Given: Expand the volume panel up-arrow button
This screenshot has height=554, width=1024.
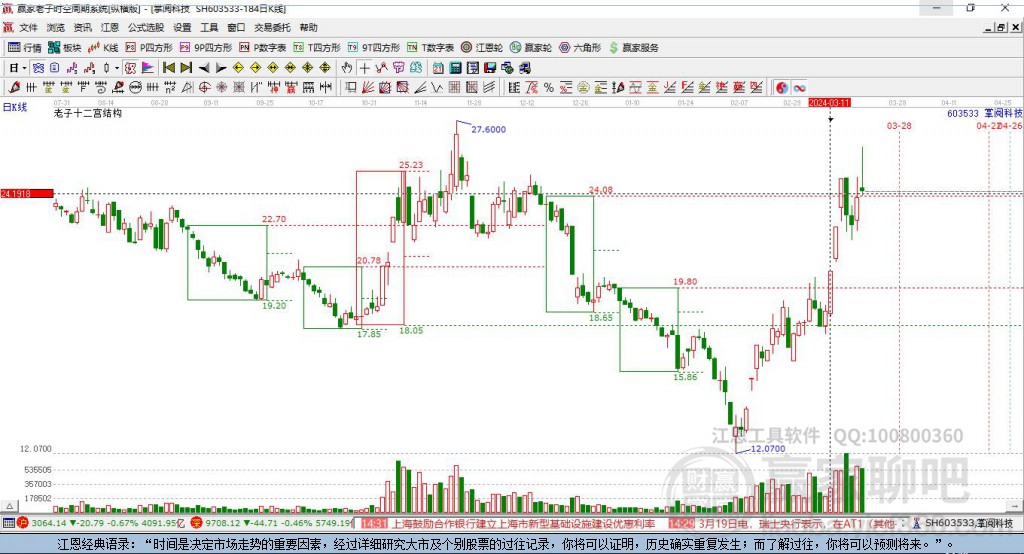Looking at the screenshot, I should (9, 506).
